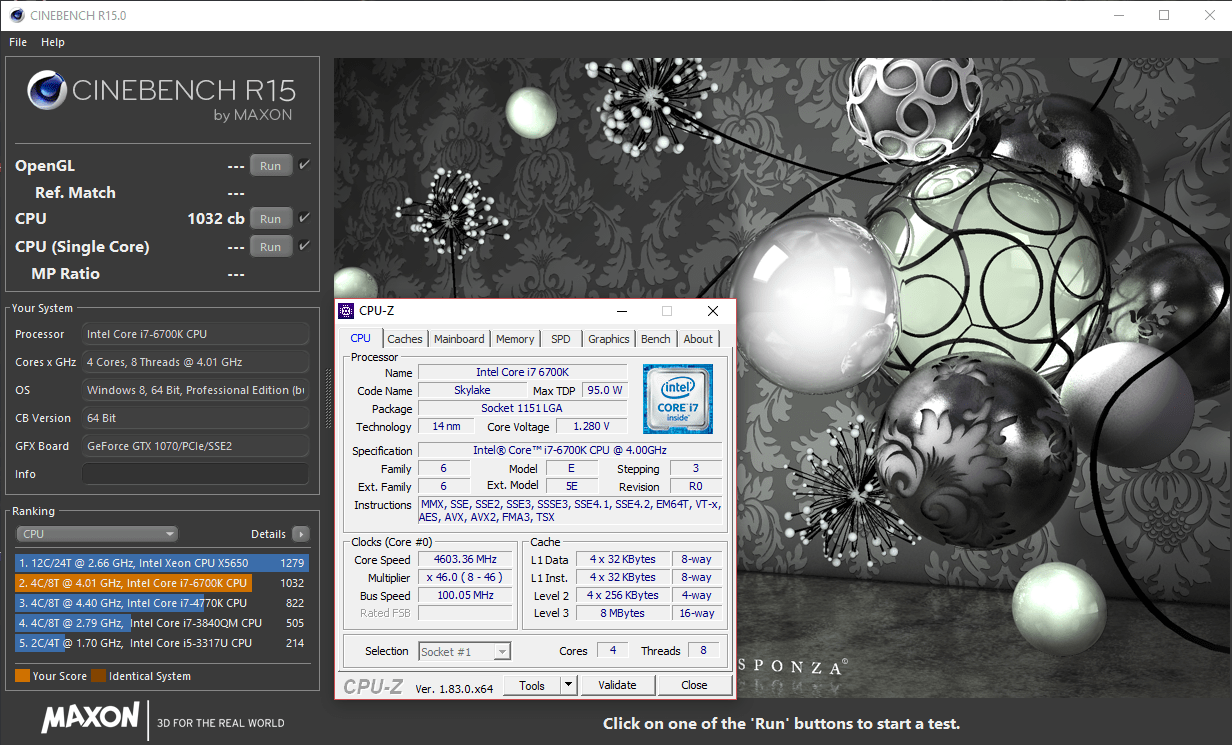
Task: Open ranking Details arrow button
Action: (x=300, y=534)
